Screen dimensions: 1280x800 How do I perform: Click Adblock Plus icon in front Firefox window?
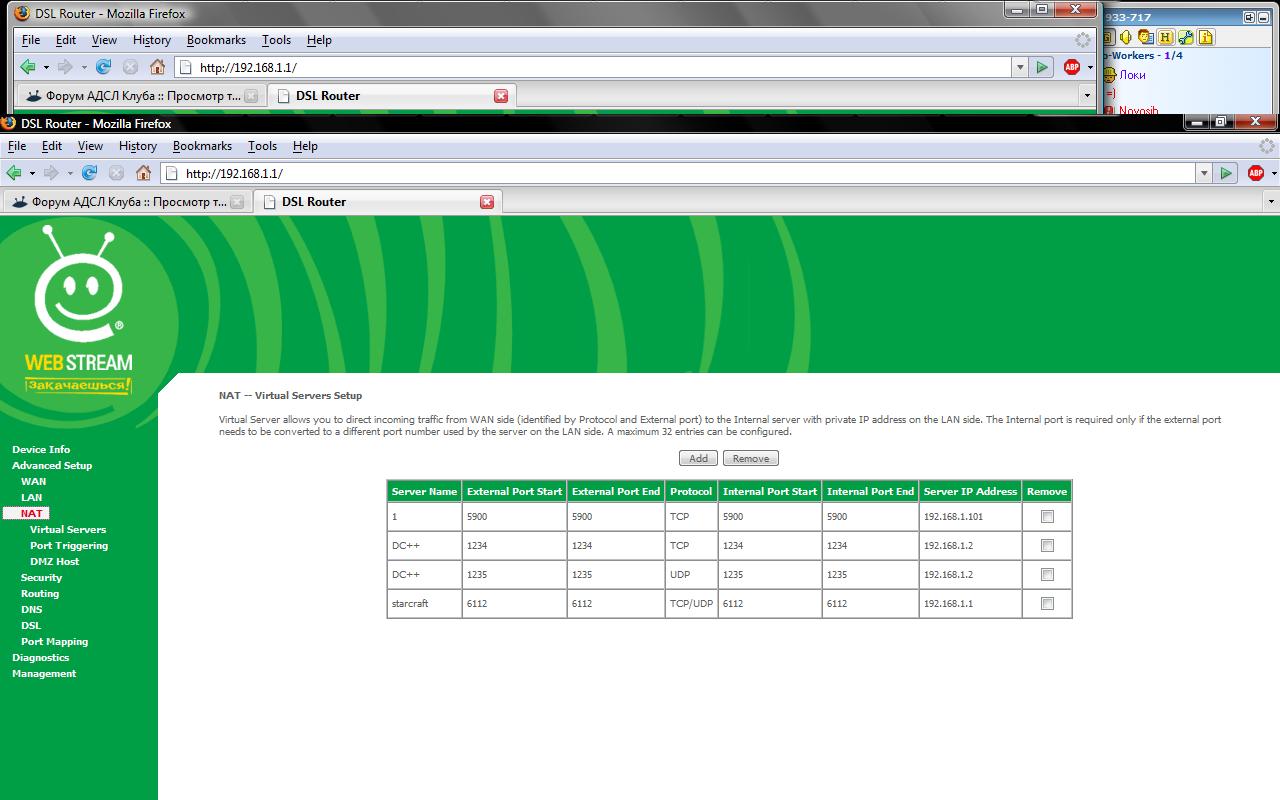tap(1256, 173)
